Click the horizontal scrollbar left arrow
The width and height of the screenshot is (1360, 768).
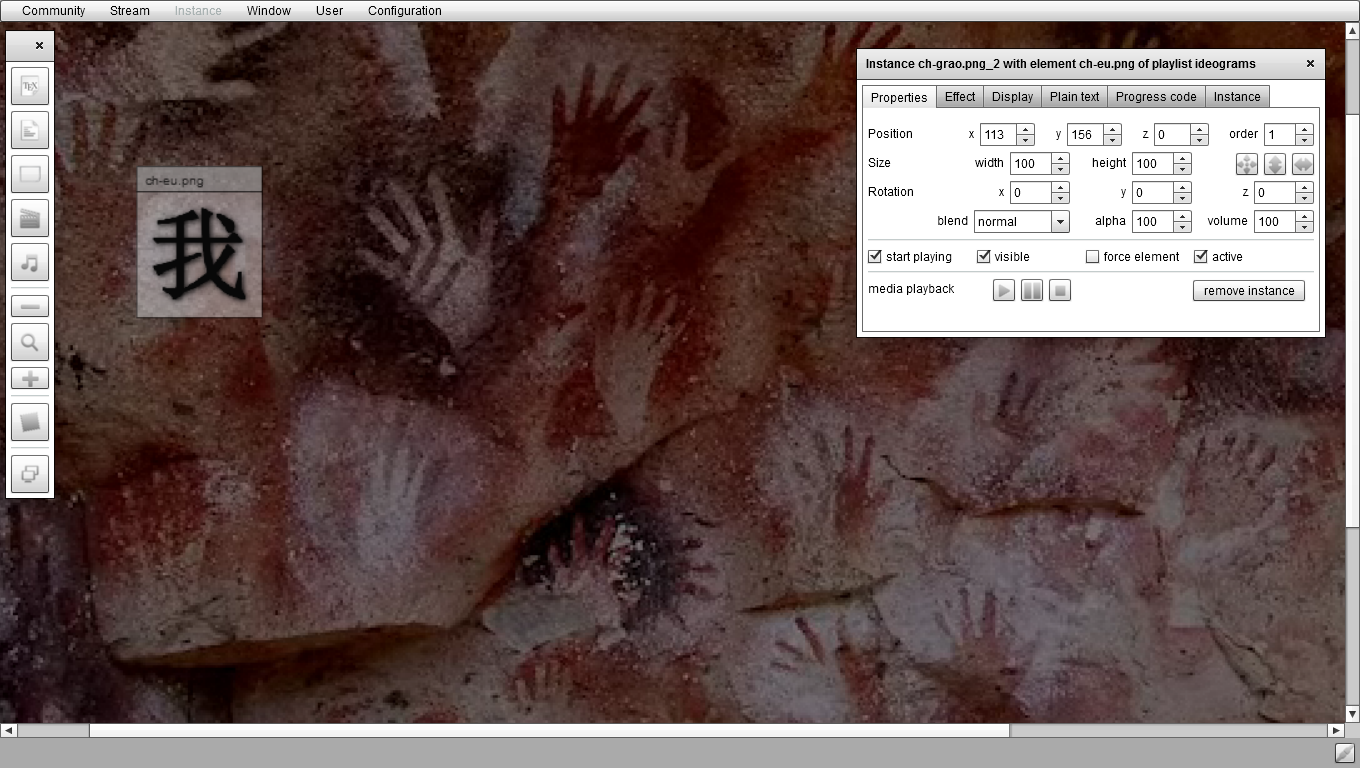click(x=8, y=731)
